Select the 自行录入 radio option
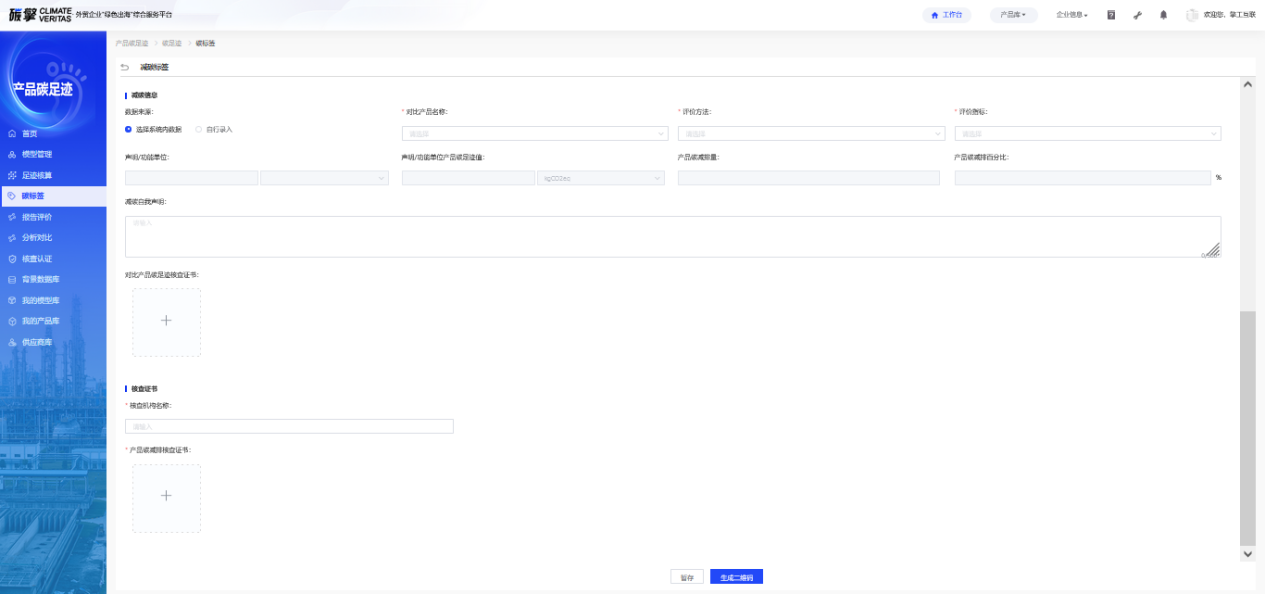This screenshot has width=1265, height=594. (199, 129)
